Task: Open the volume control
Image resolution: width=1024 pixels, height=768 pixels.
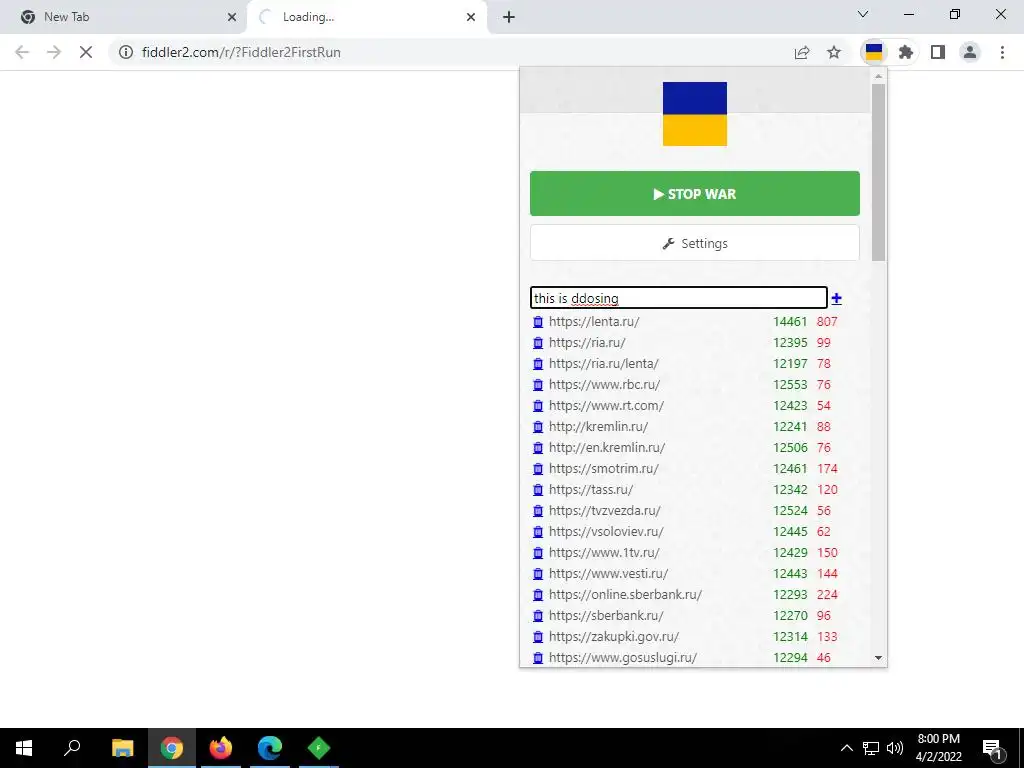Action: (x=895, y=748)
